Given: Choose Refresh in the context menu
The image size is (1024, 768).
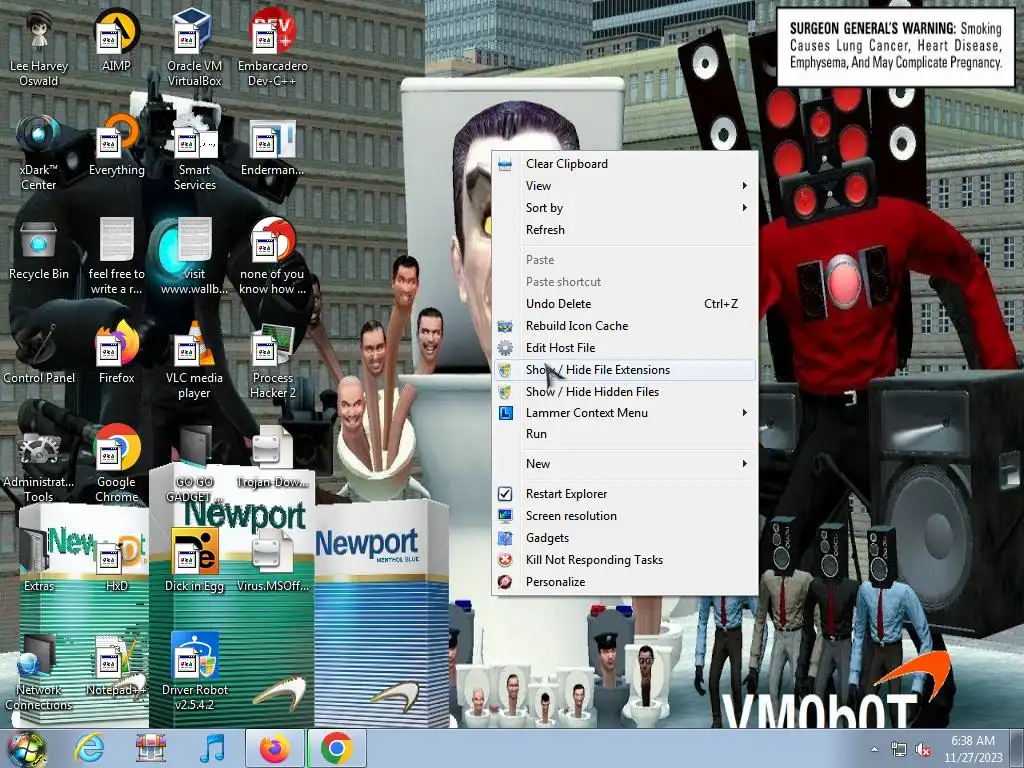Looking at the screenshot, I should click(625, 230).
